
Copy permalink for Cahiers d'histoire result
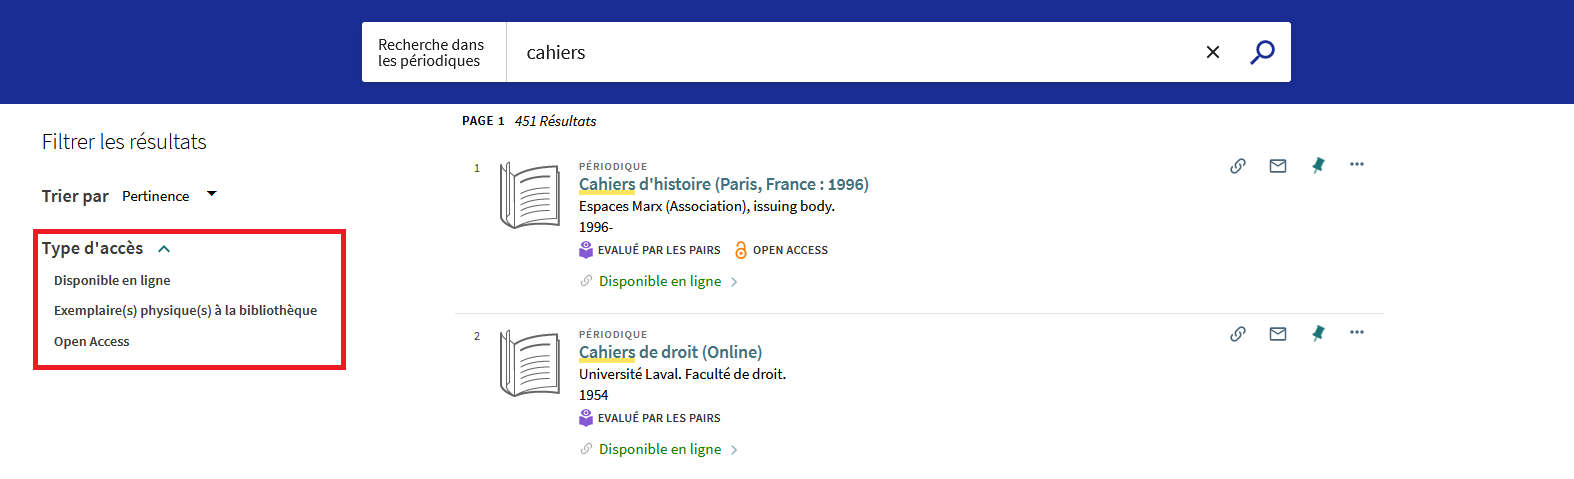[x=1238, y=166]
